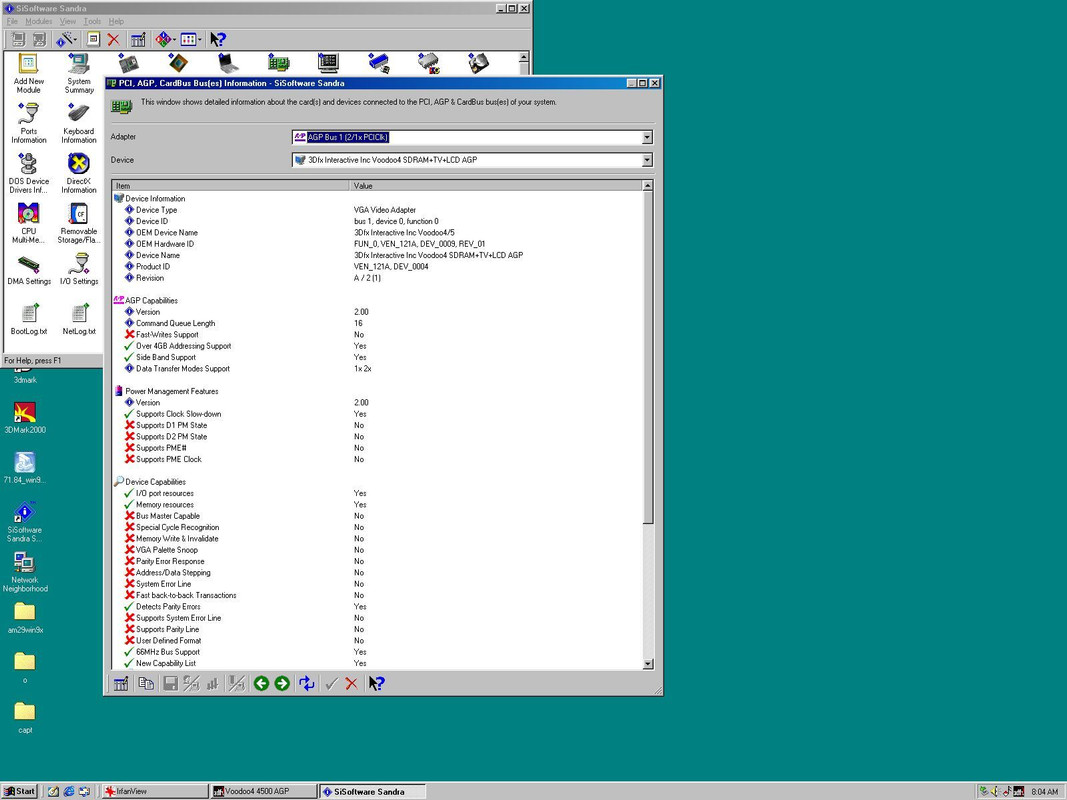Switch to IrfanView in the taskbar

pyautogui.click(x=154, y=791)
